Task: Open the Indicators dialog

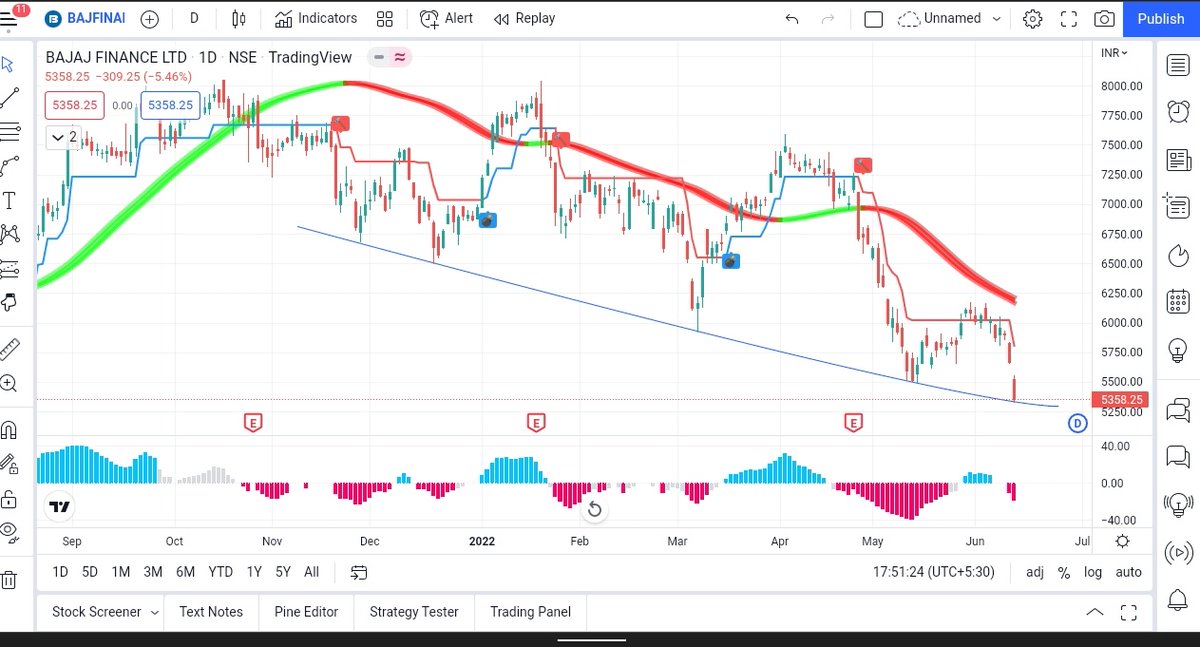Action: [x=316, y=18]
